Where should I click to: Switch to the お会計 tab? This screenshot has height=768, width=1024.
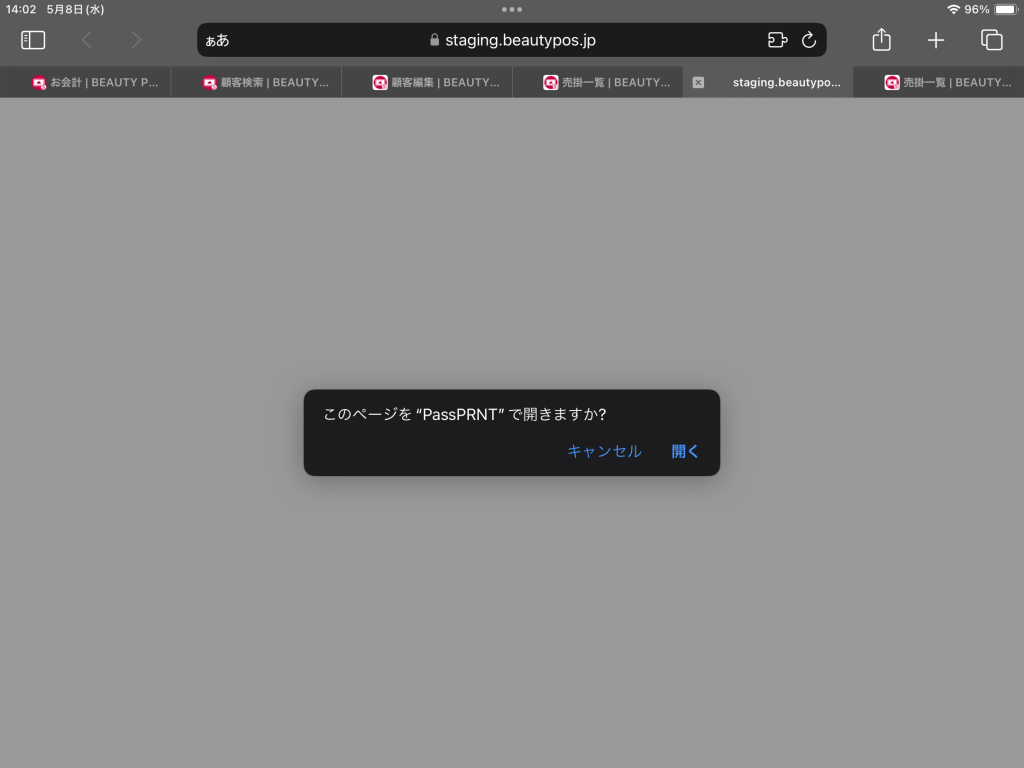[95, 82]
